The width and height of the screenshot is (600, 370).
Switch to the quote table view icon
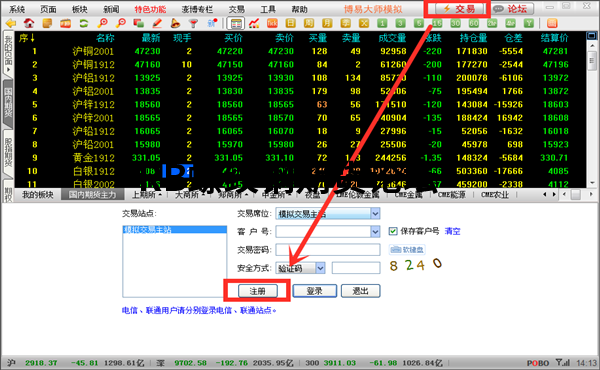point(236,23)
